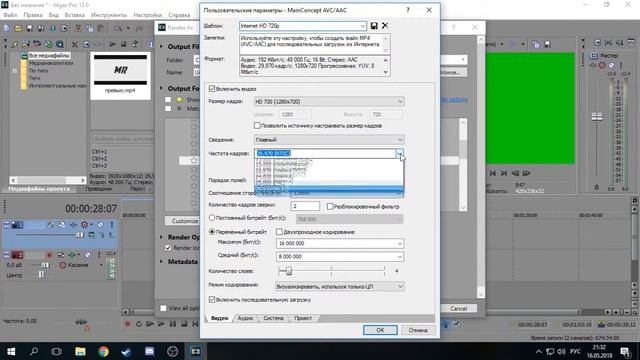The width and height of the screenshot is (640, 360).
Task: Expand the Metadata section in Render As
Action: click(x=162, y=262)
